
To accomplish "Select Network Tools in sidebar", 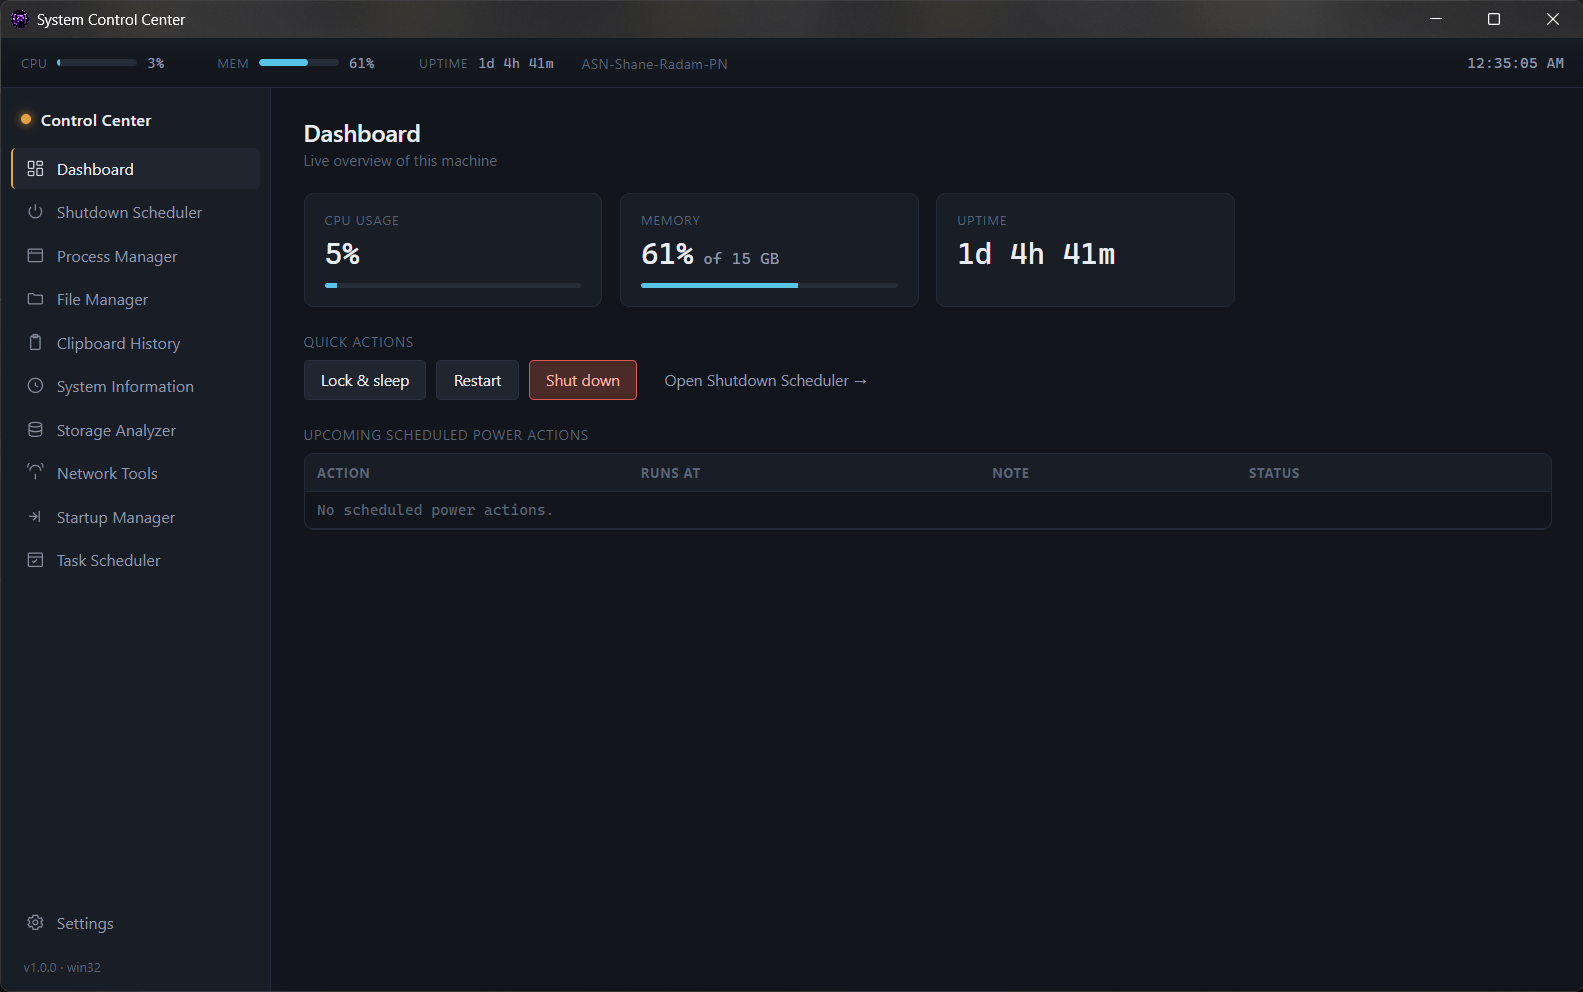I will 135,473.
